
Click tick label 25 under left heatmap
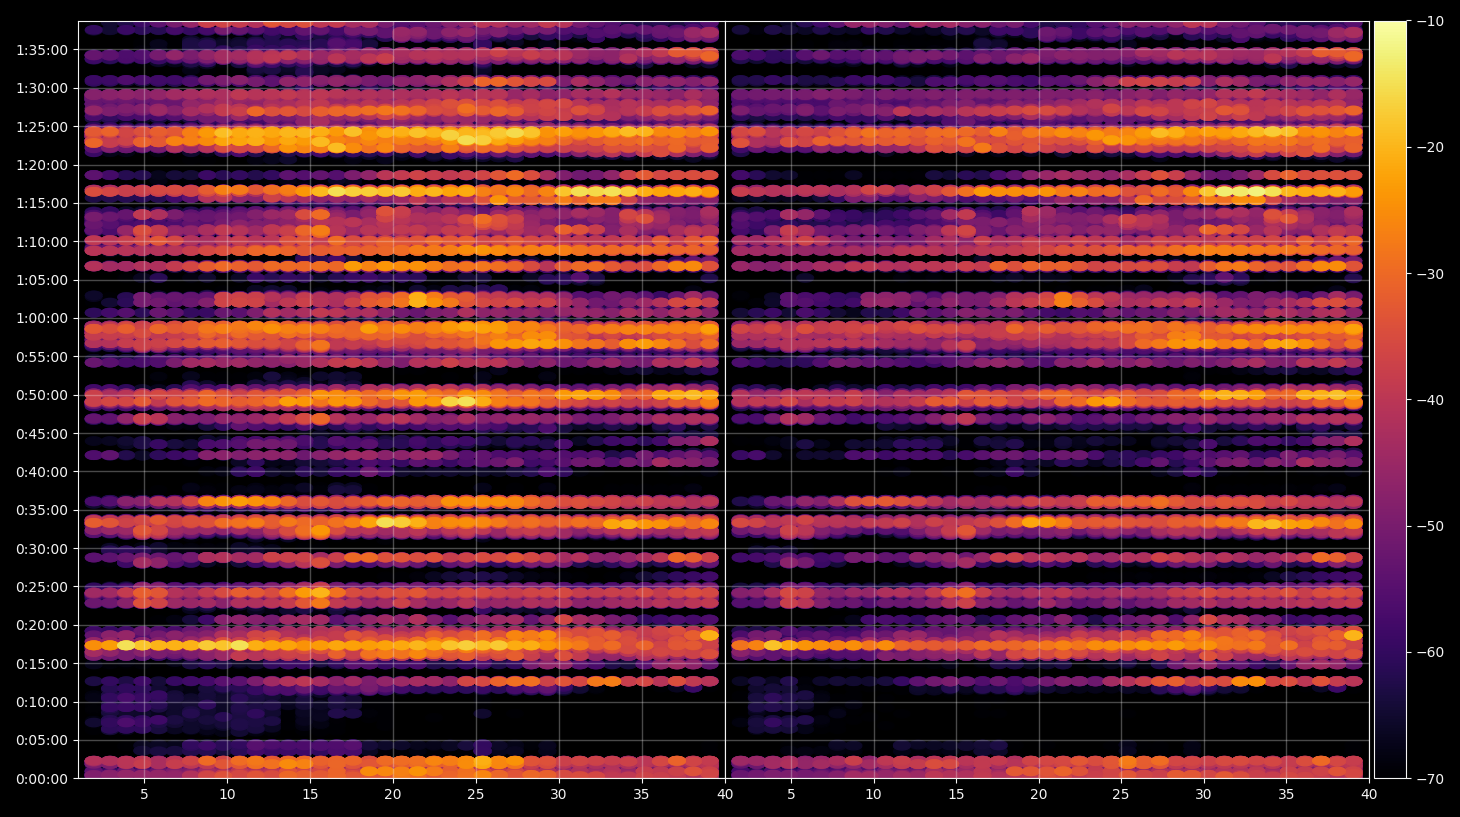coord(476,795)
